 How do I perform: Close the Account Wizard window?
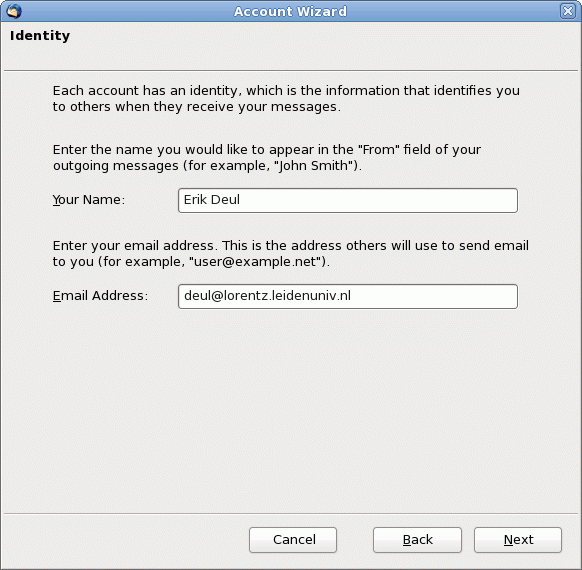click(568, 11)
